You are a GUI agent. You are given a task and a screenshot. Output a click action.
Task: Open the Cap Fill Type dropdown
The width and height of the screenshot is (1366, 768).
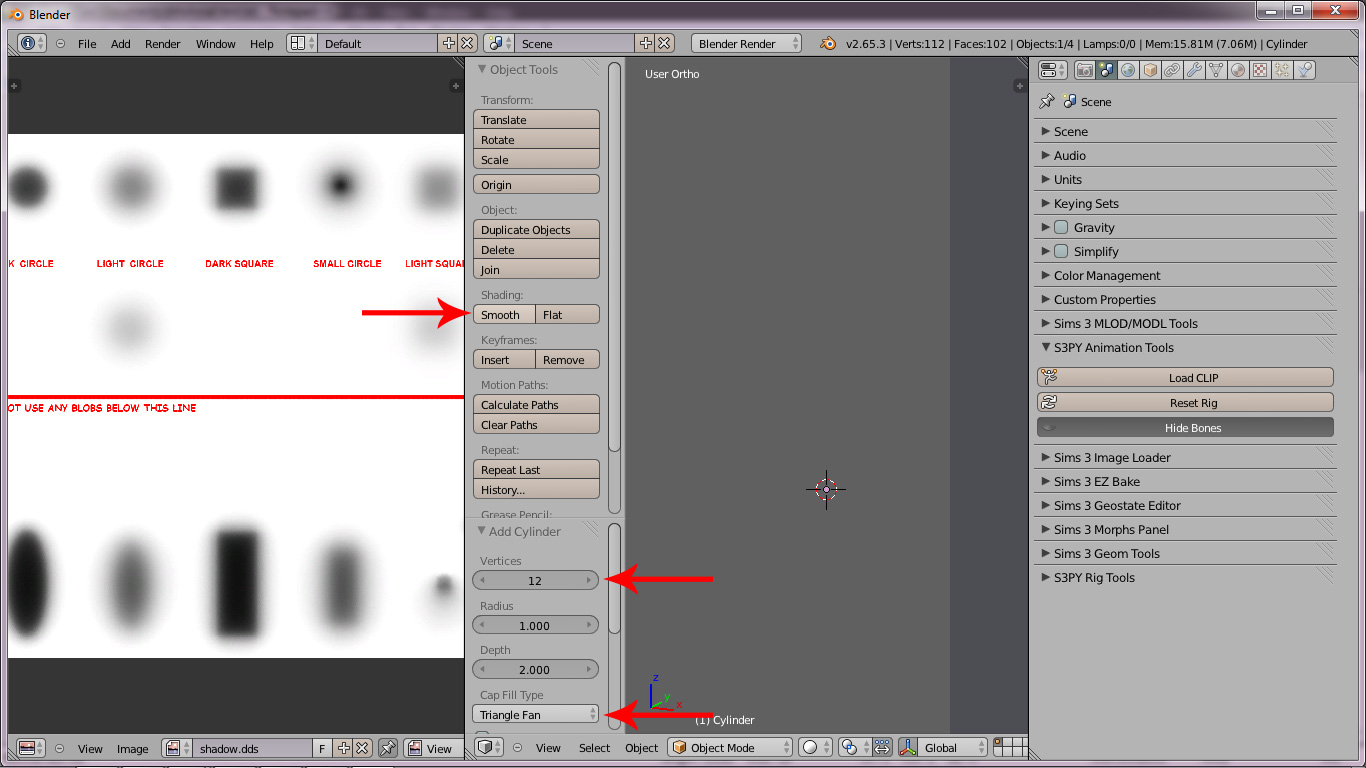tap(535, 714)
